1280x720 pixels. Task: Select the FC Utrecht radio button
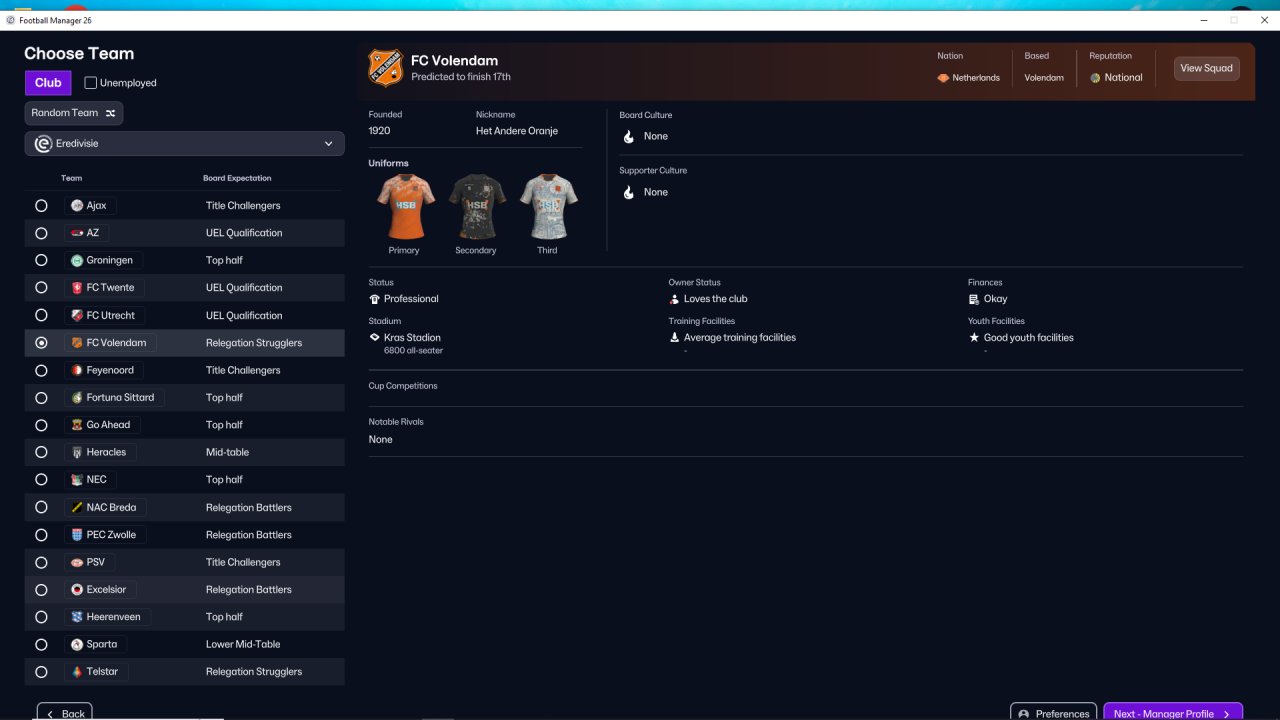[41, 315]
